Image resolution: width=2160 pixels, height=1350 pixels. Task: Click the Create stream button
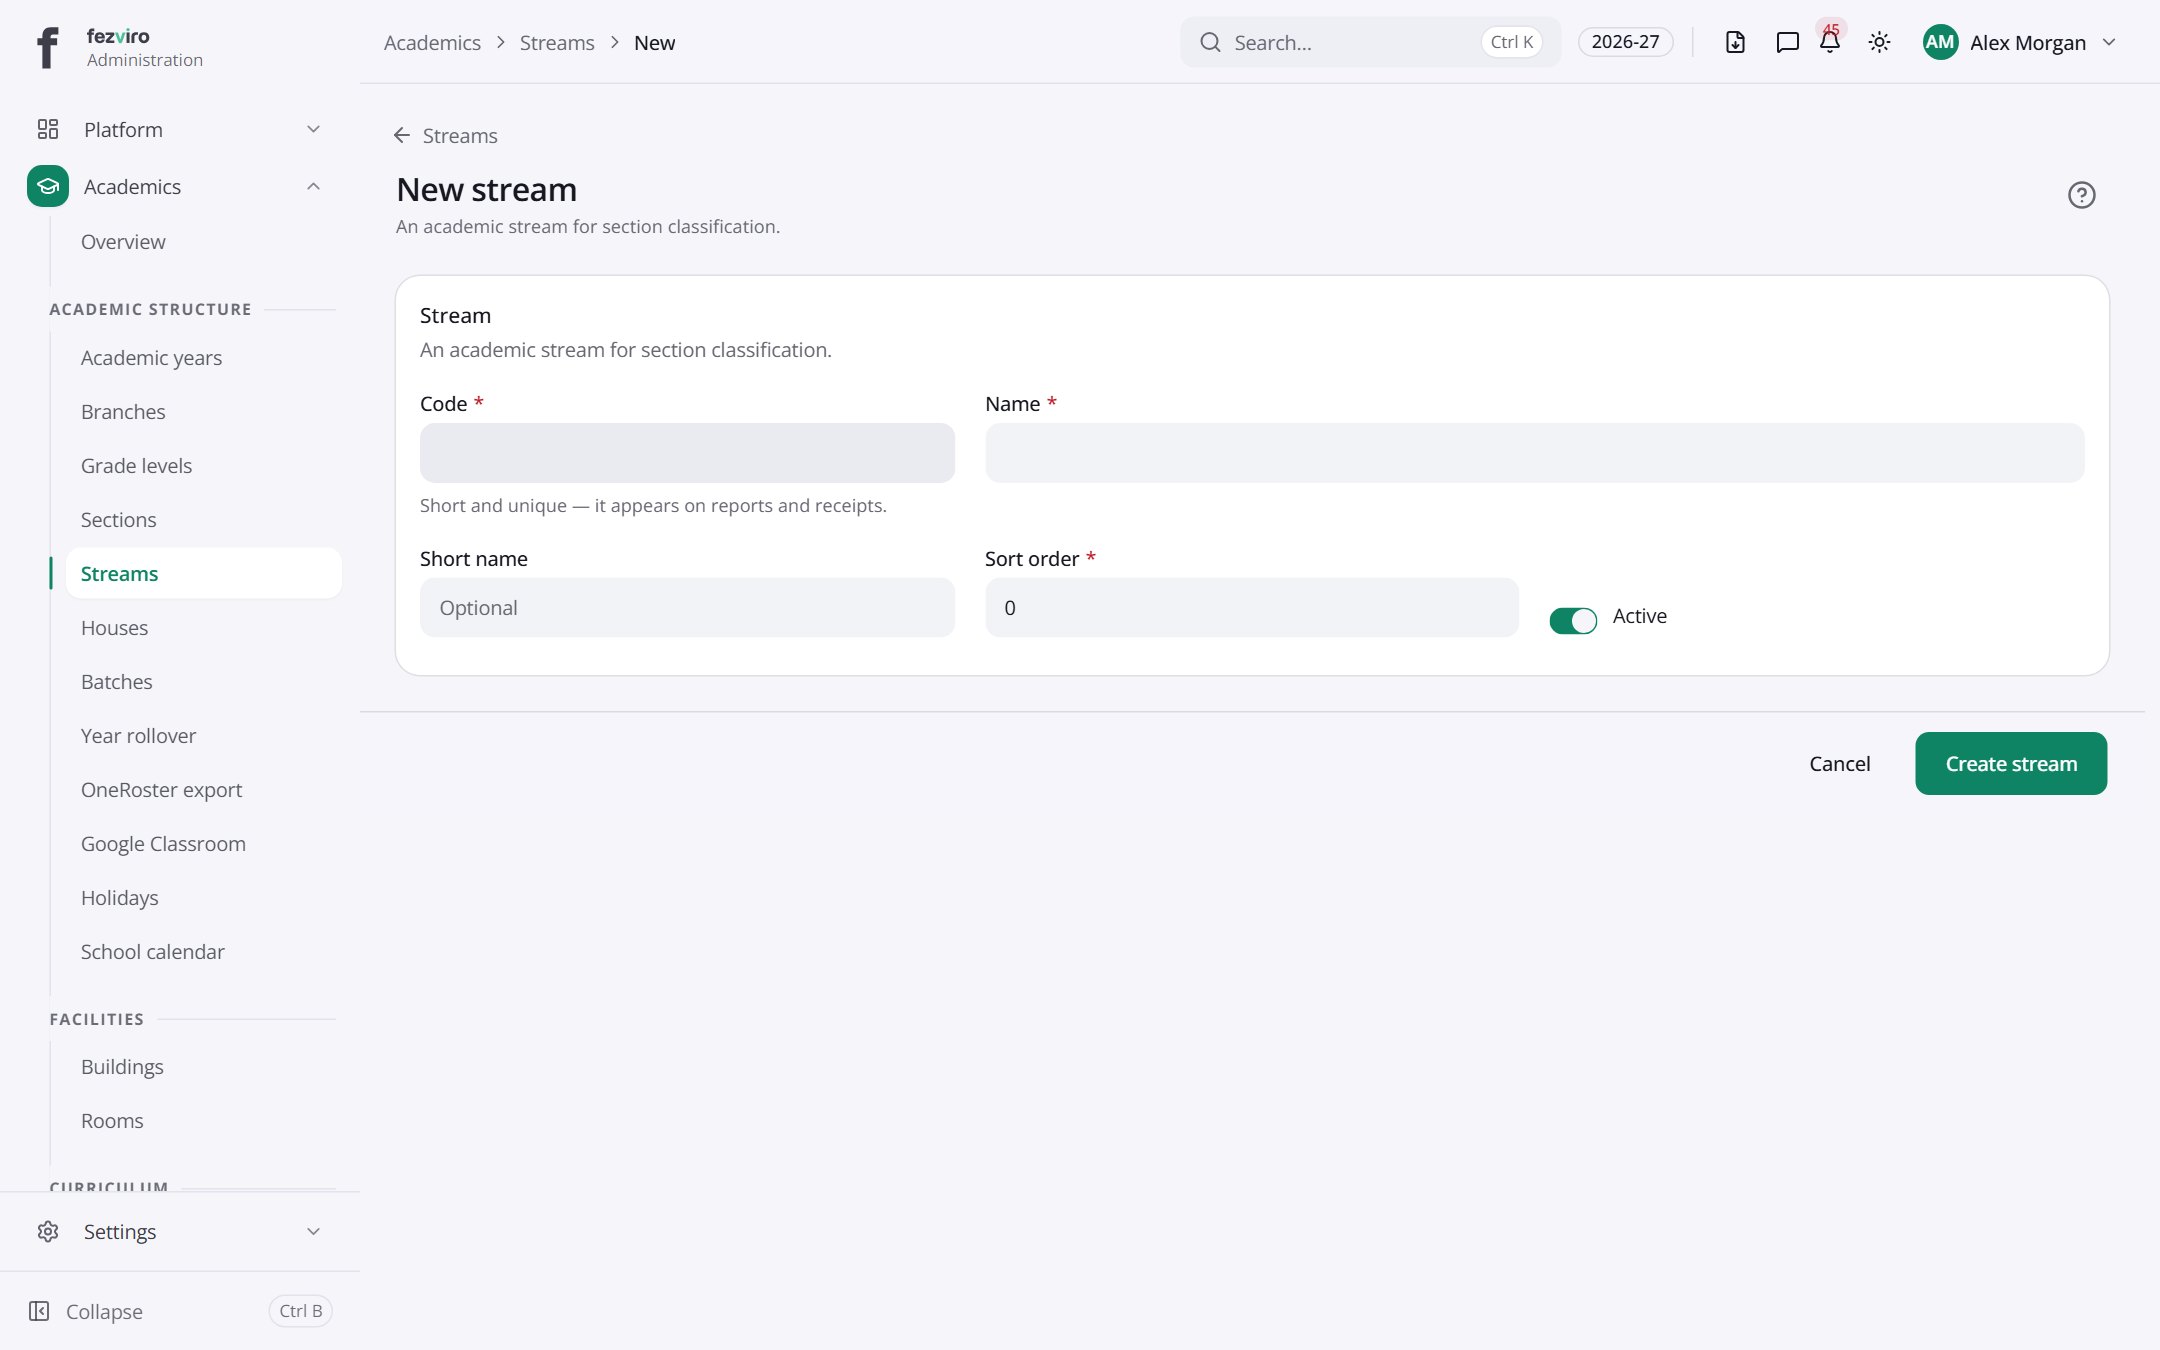click(2011, 763)
